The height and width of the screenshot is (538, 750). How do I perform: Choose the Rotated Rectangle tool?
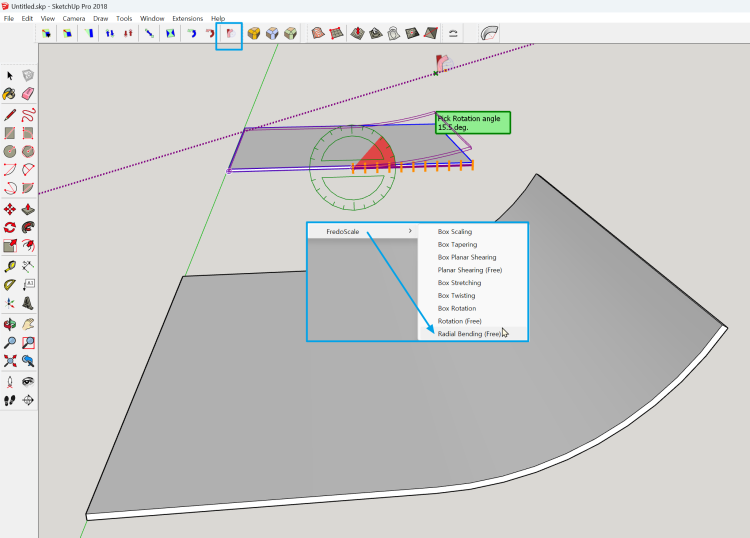[28, 133]
